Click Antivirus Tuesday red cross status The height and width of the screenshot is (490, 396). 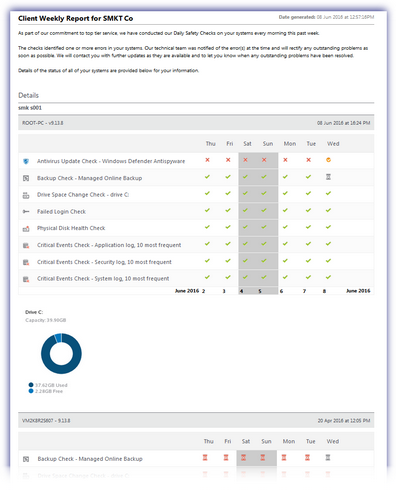tap(309, 160)
